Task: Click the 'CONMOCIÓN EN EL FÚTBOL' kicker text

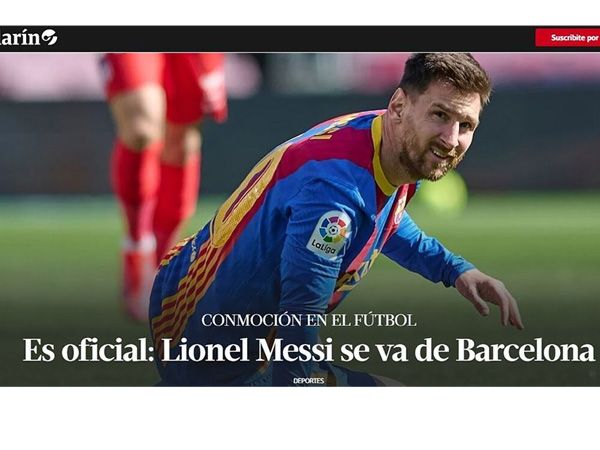Action: point(309,320)
